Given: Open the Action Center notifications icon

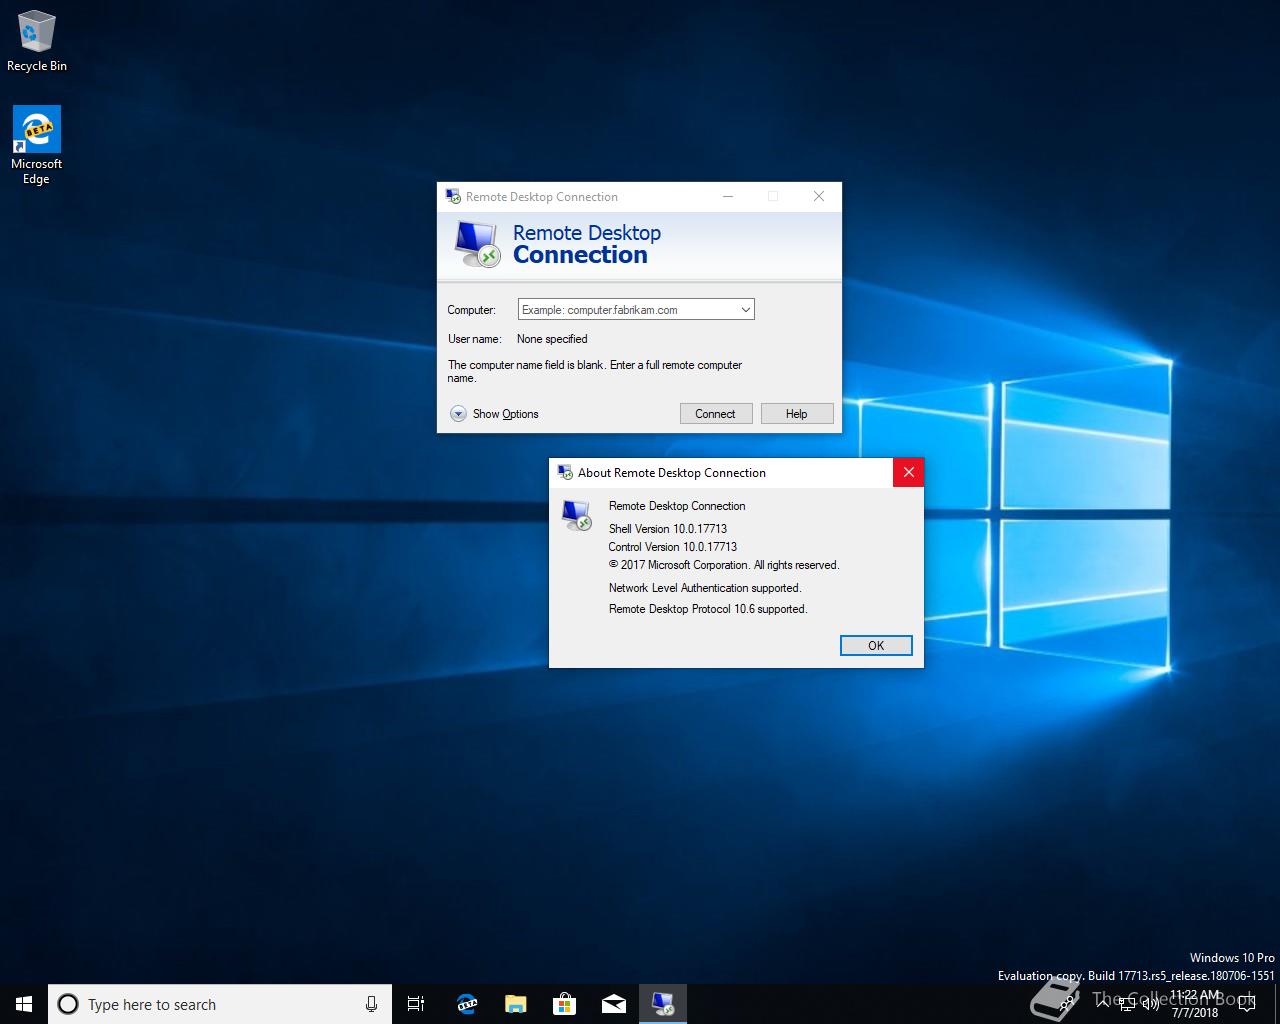Looking at the screenshot, I should click(x=1246, y=1004).
